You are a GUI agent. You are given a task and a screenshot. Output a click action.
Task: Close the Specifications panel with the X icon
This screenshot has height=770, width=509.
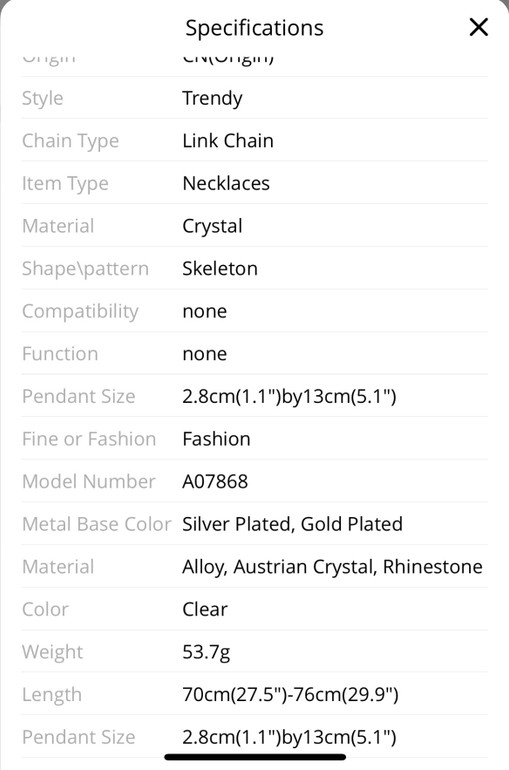479,27
